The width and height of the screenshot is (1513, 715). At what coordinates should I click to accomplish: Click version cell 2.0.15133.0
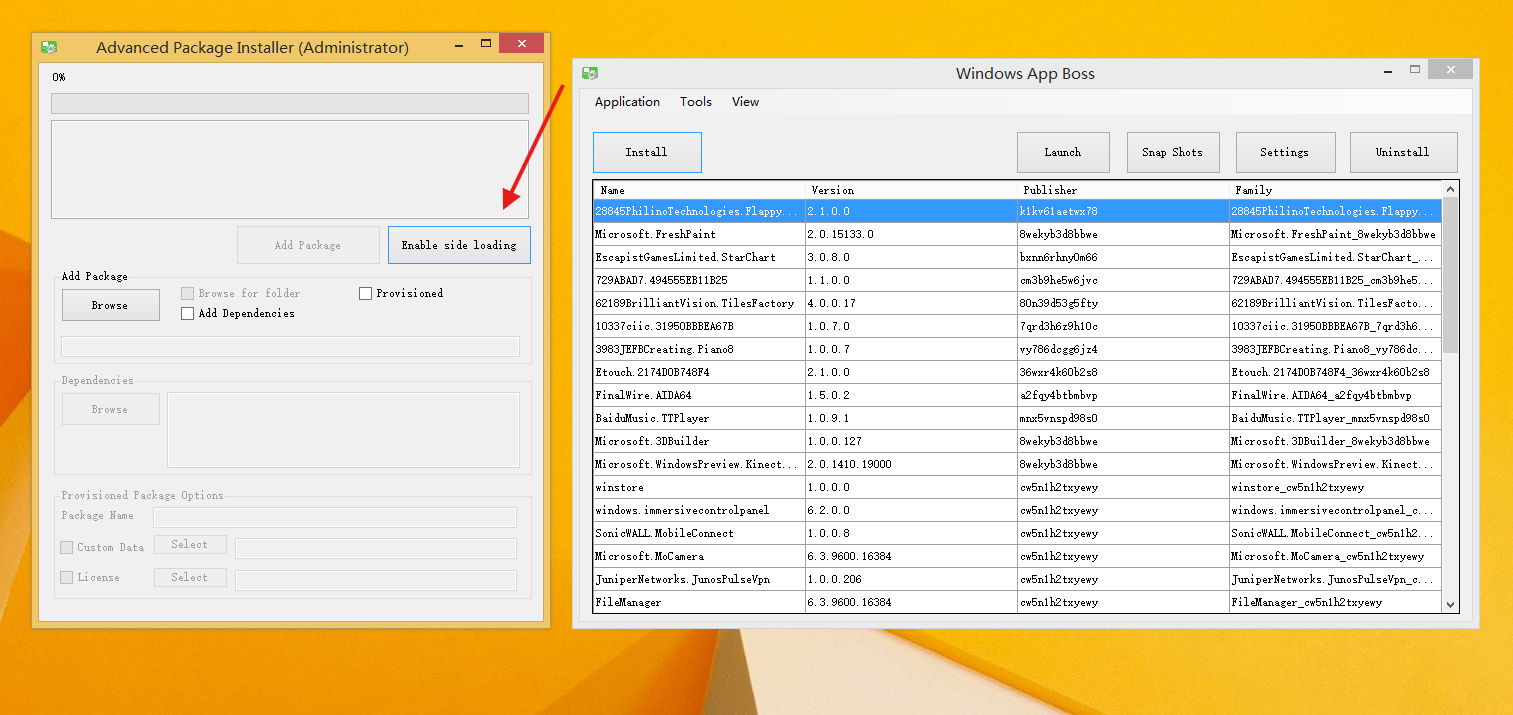911,234
